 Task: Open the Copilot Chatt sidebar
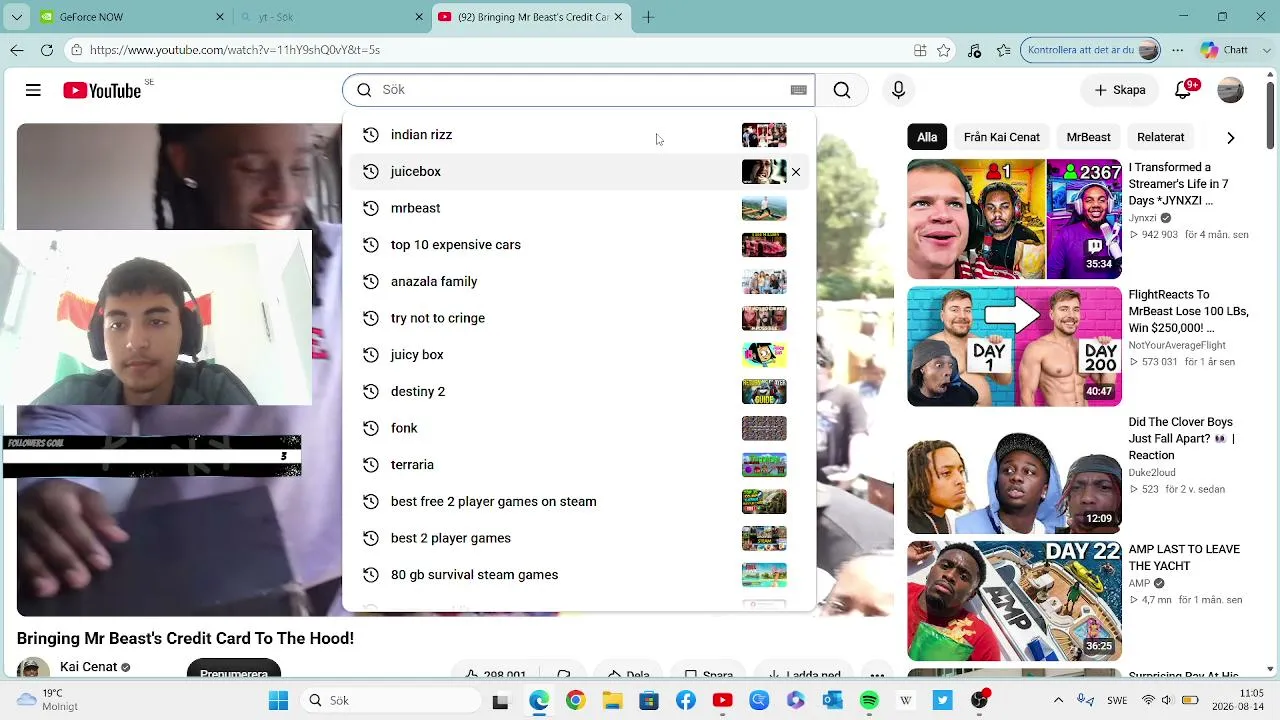[x=1224, y=50]
